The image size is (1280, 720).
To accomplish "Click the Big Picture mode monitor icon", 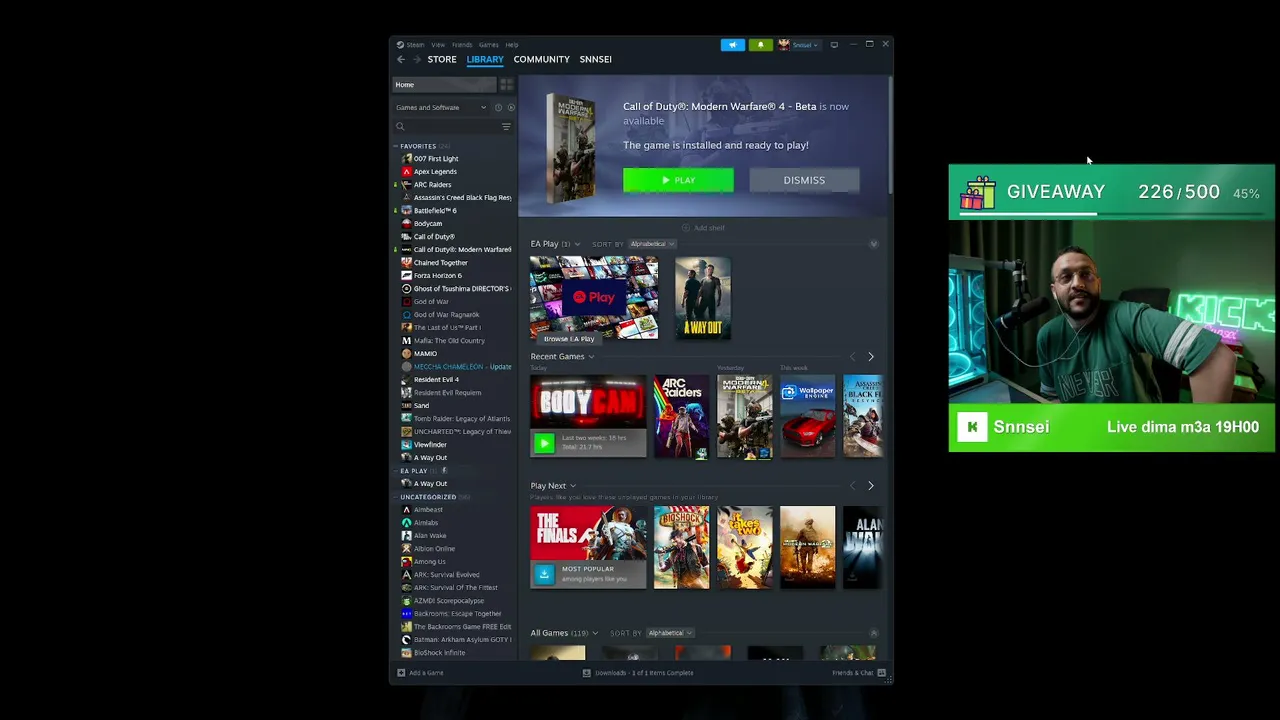I will point(834,45).
